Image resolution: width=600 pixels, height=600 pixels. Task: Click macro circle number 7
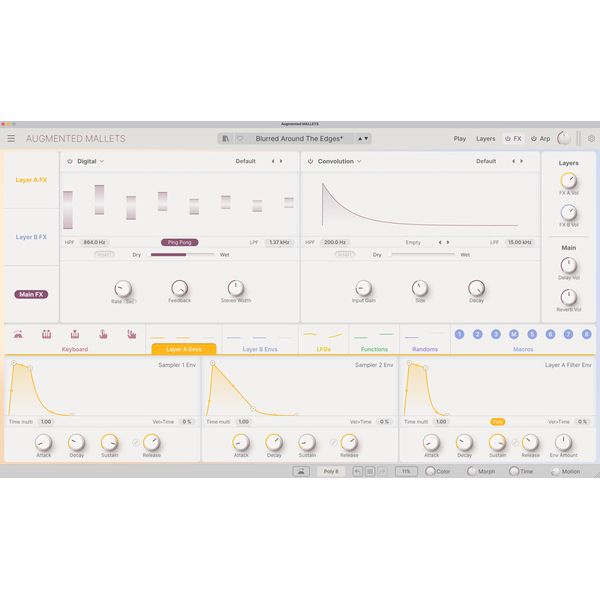pos(568,334)
